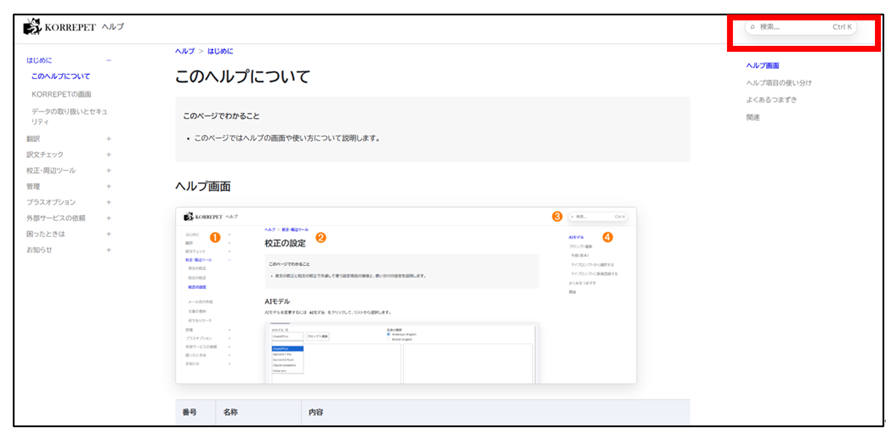Expand the 外部サービスの依頼 section
886x434 pixels.
pyautogui.click(x=109, y=217)
